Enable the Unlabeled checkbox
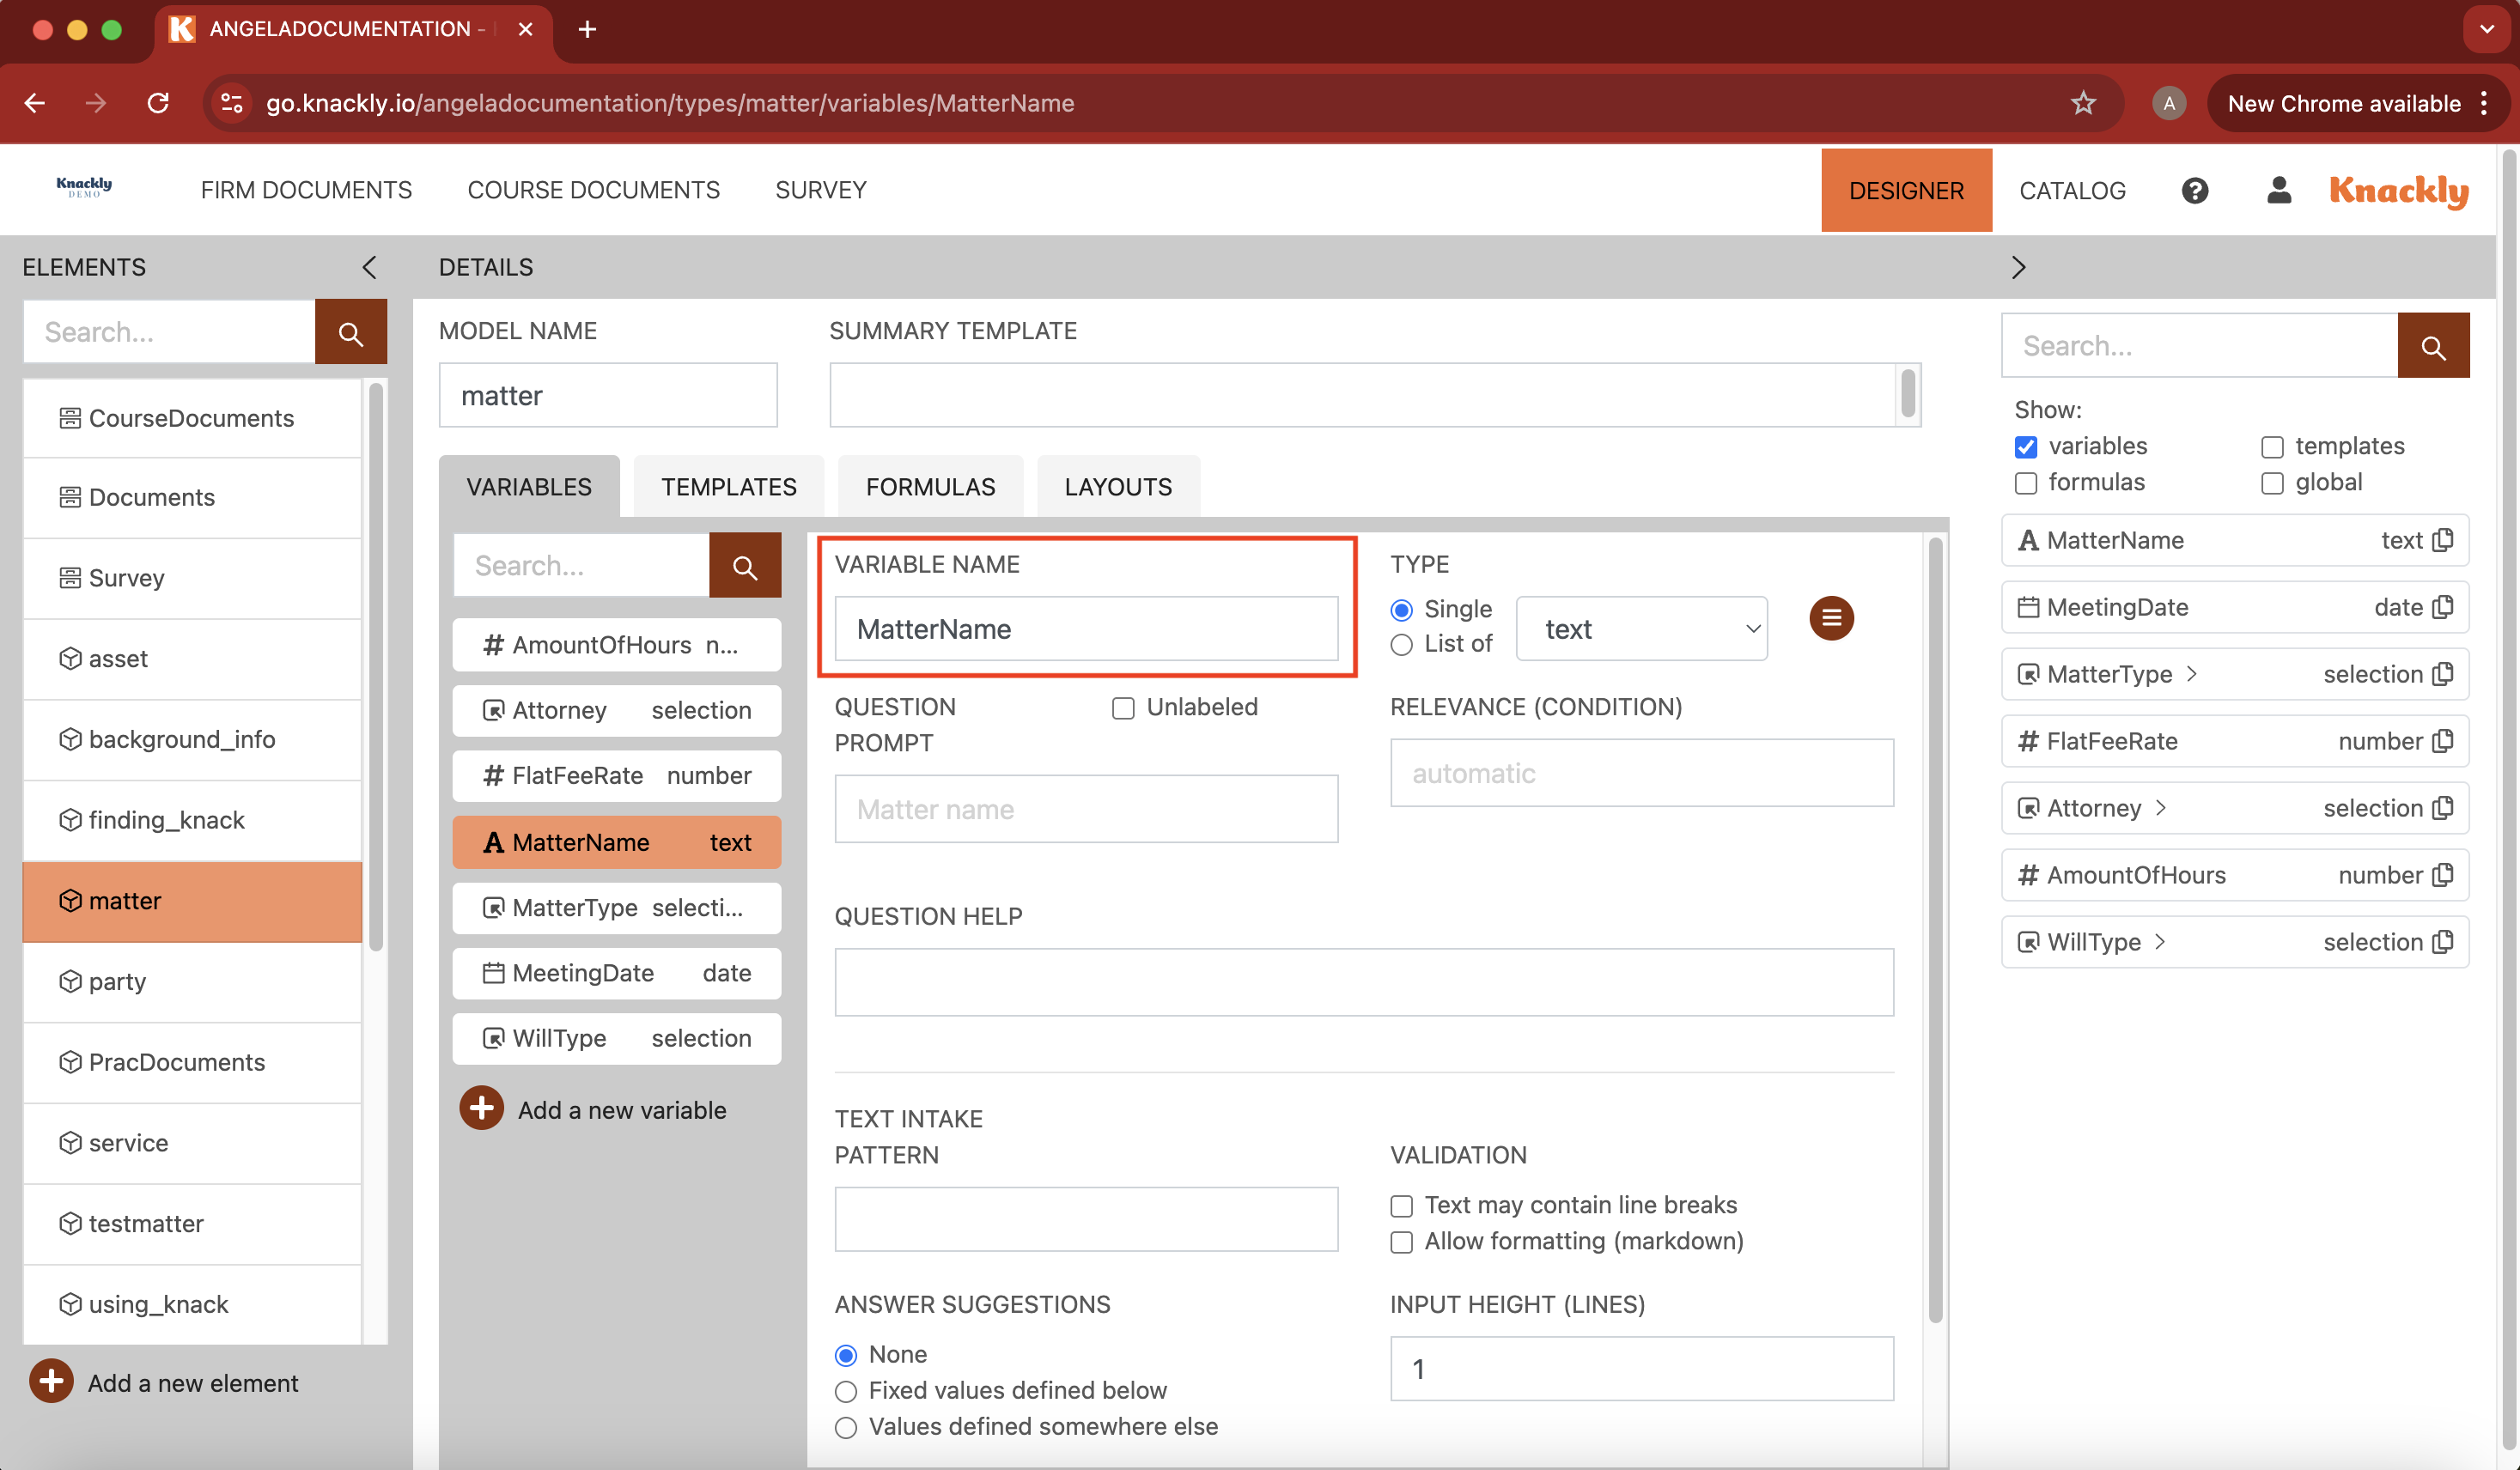The width and height of the screenshot is (2520, 1470). tap(1123, 708)
